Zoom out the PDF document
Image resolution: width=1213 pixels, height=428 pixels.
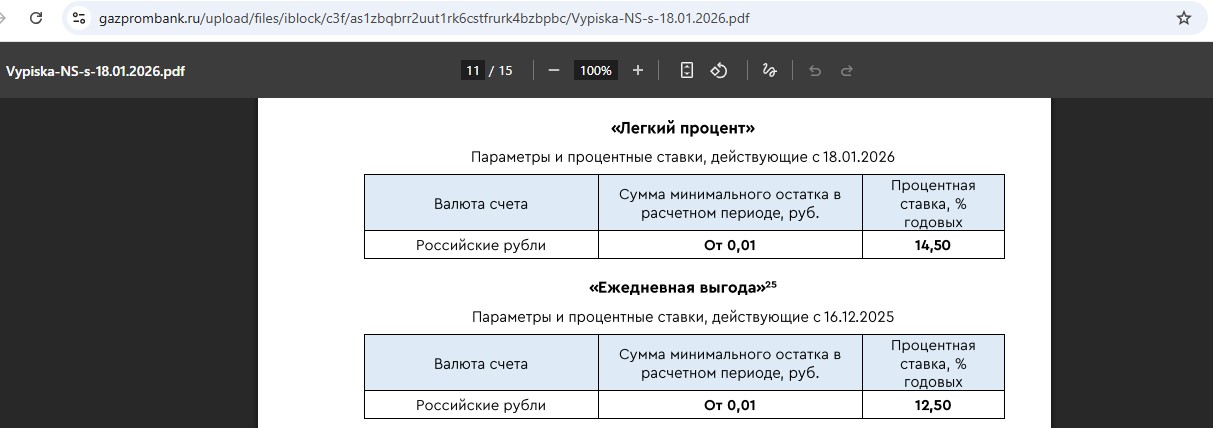554,70
